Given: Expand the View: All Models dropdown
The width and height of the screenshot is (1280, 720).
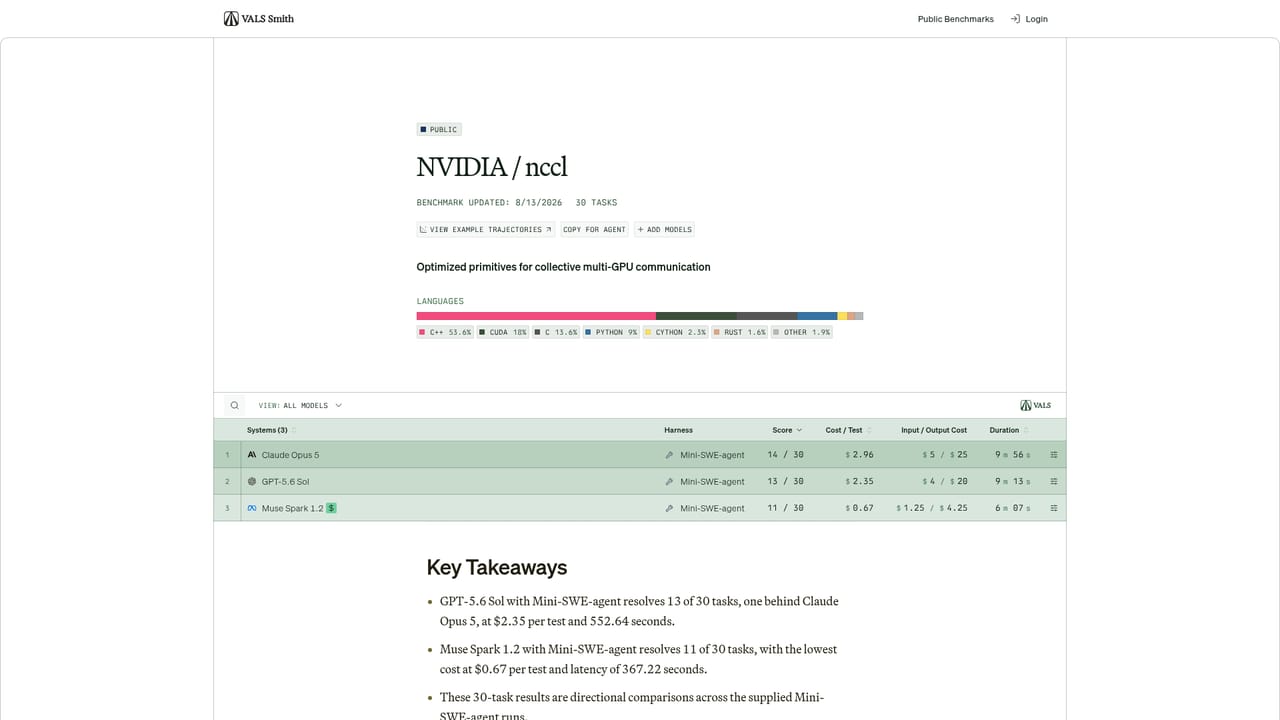Looking at the screenshot, I should tap(300, 406).
